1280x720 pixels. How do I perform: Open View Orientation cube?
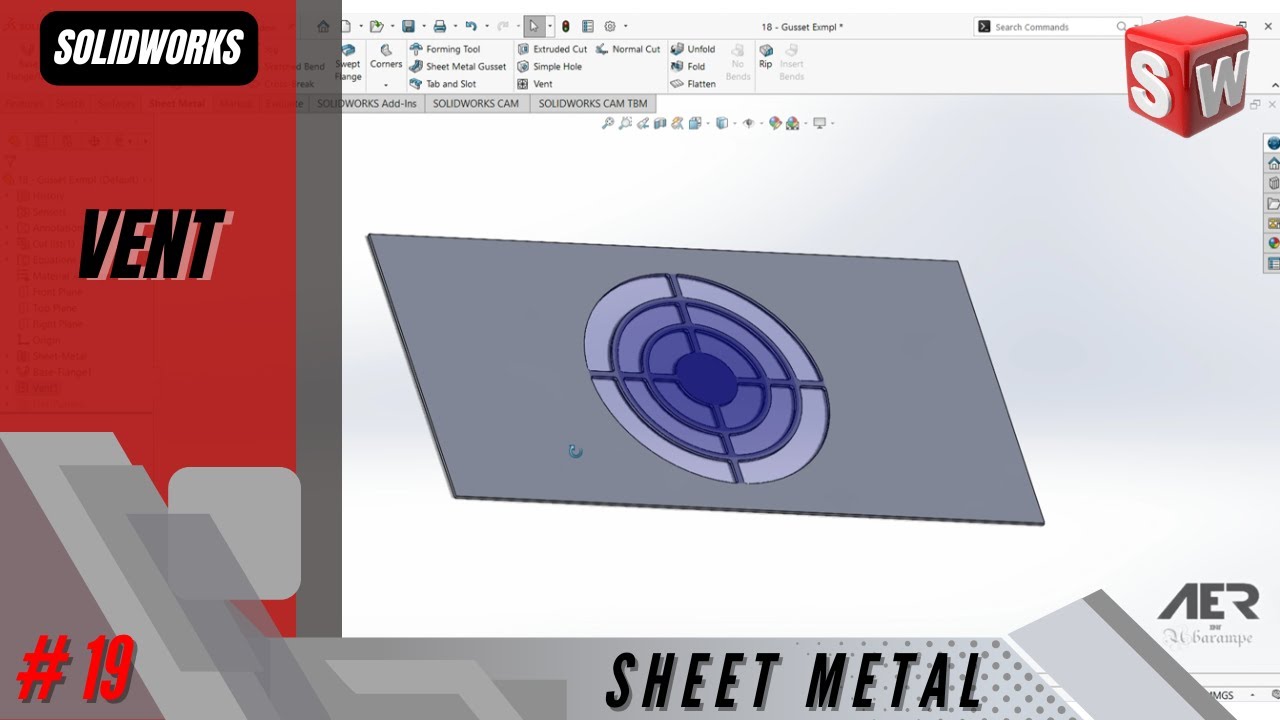(x=695, y=123)
